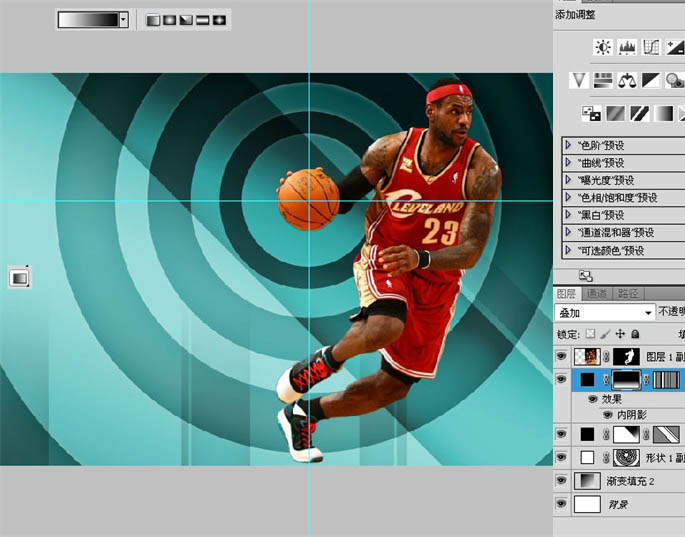The image size is (685, 537).
Task: Click the gradient preview to edit gradient
Action: 88,20
